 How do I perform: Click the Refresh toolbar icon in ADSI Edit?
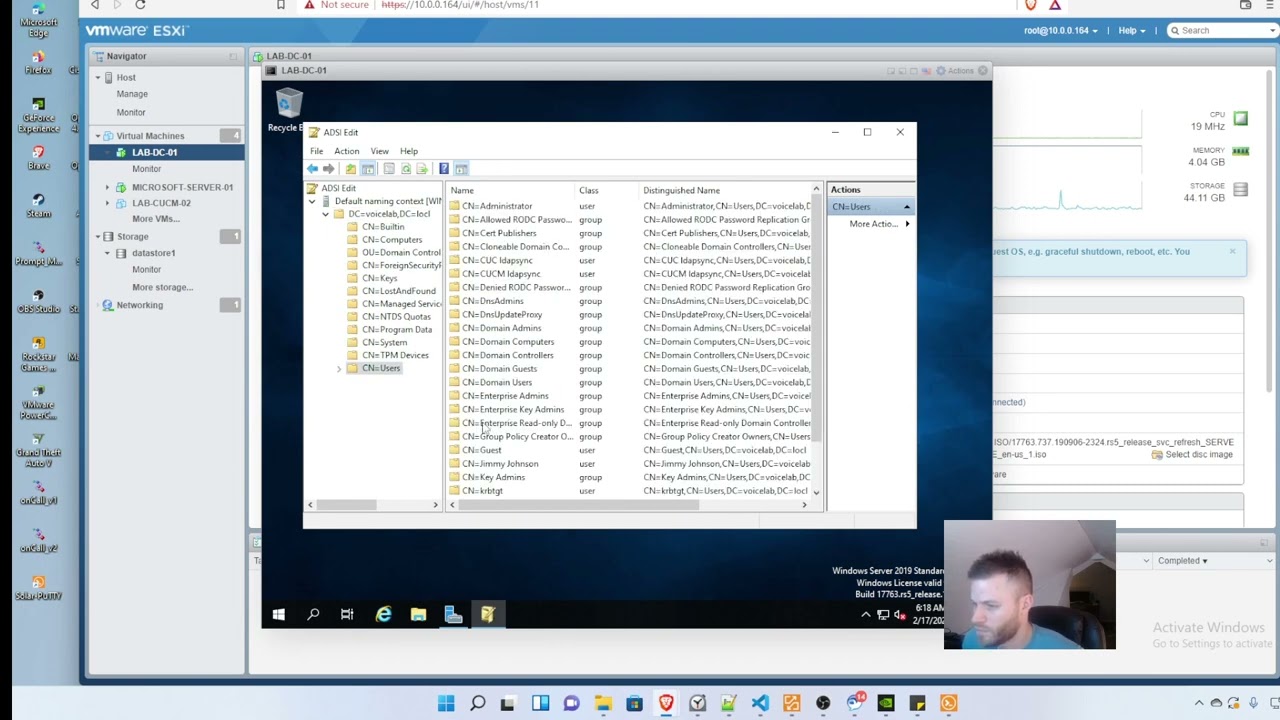406,169
